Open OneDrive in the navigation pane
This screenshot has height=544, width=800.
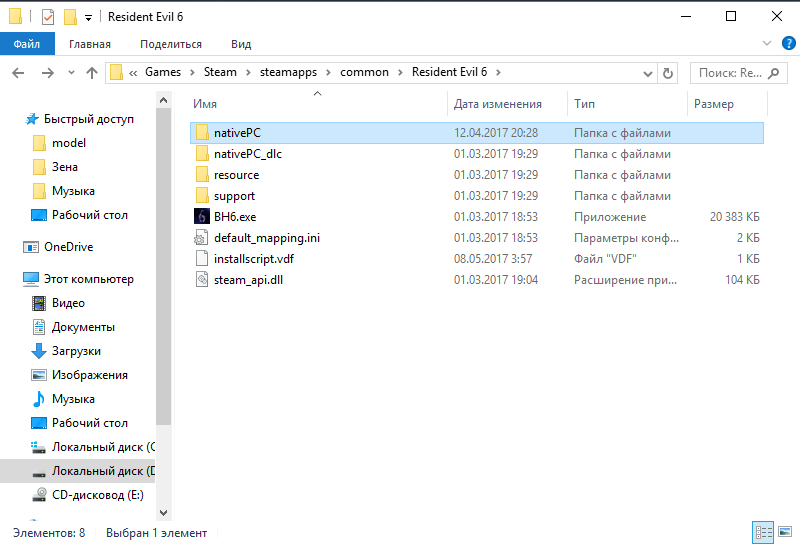point(59,247)
